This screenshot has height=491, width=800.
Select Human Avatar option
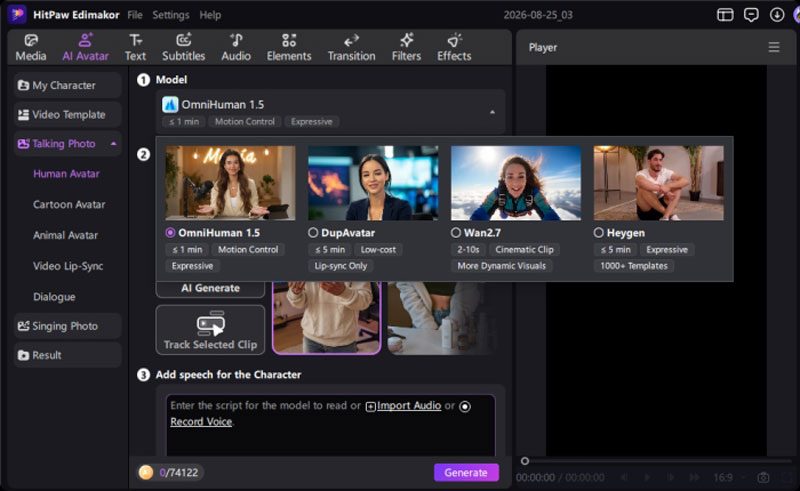66,174
